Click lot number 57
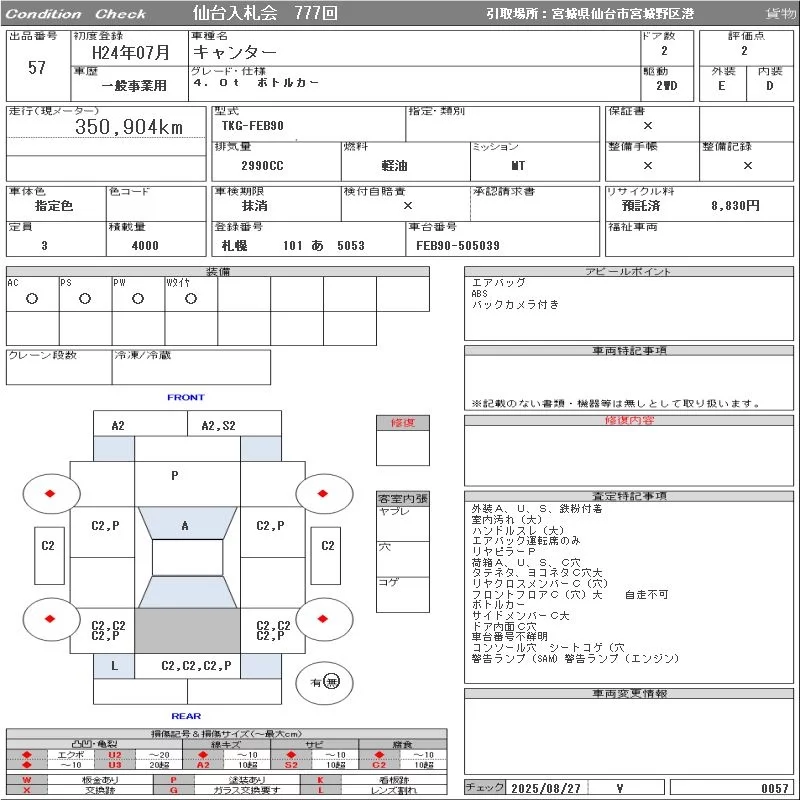The height and width of the screenshot is (800, 800). pos(37,68)
